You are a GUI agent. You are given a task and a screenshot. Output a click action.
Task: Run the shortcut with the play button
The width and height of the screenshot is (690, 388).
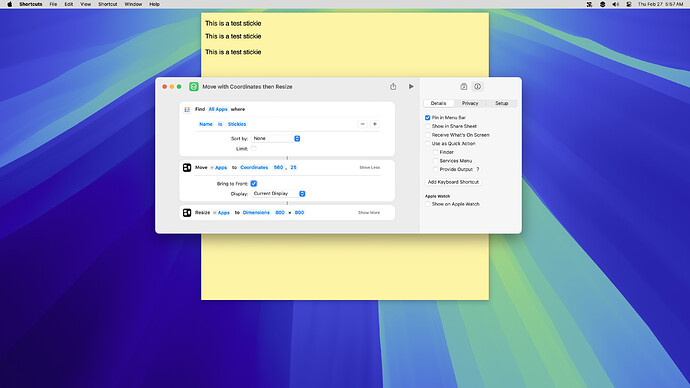(x=411, y=87)
